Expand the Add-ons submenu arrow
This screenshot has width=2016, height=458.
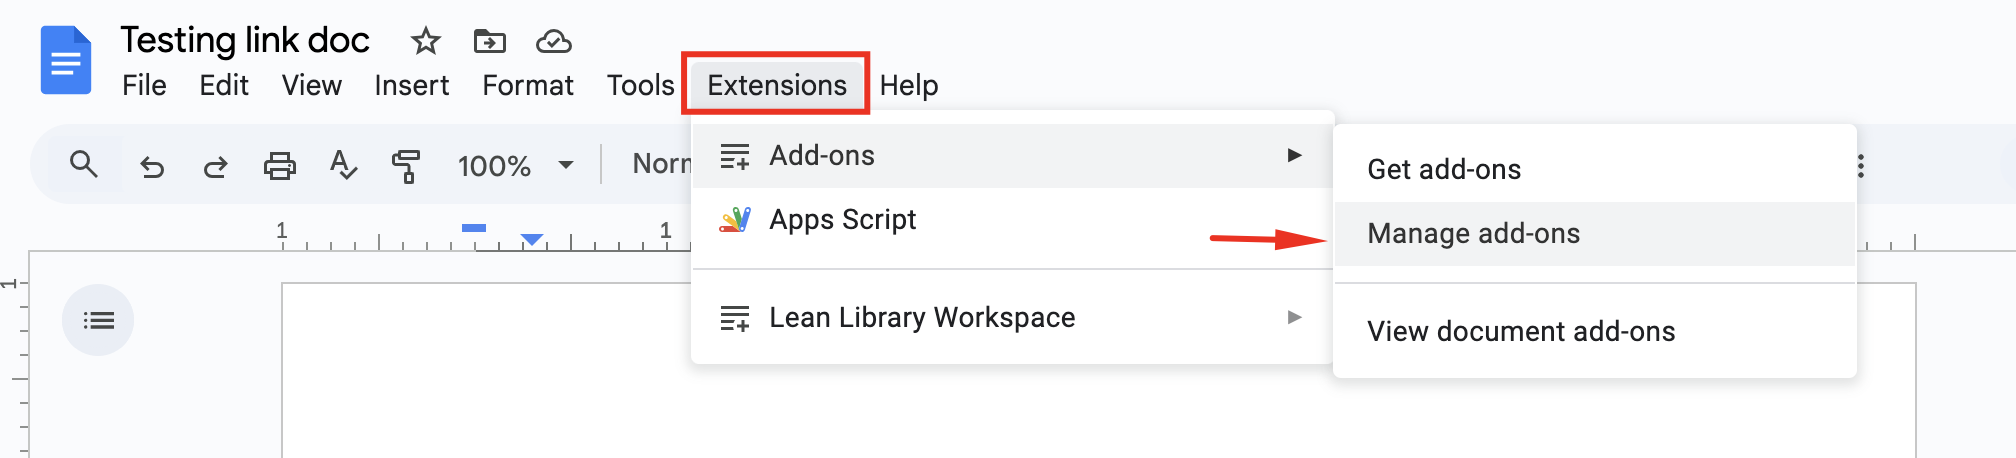point(1295,155)
